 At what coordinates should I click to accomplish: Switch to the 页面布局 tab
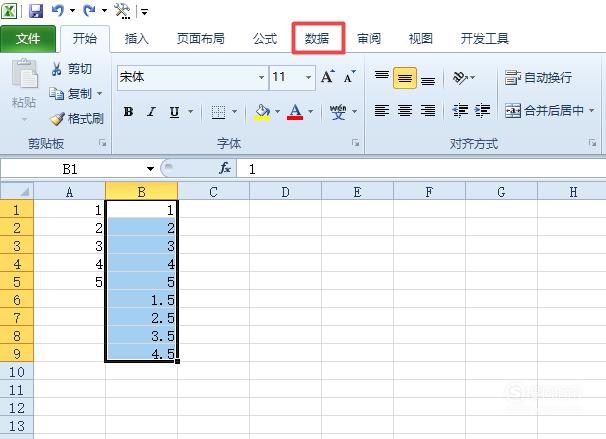(x=201, y=39)
